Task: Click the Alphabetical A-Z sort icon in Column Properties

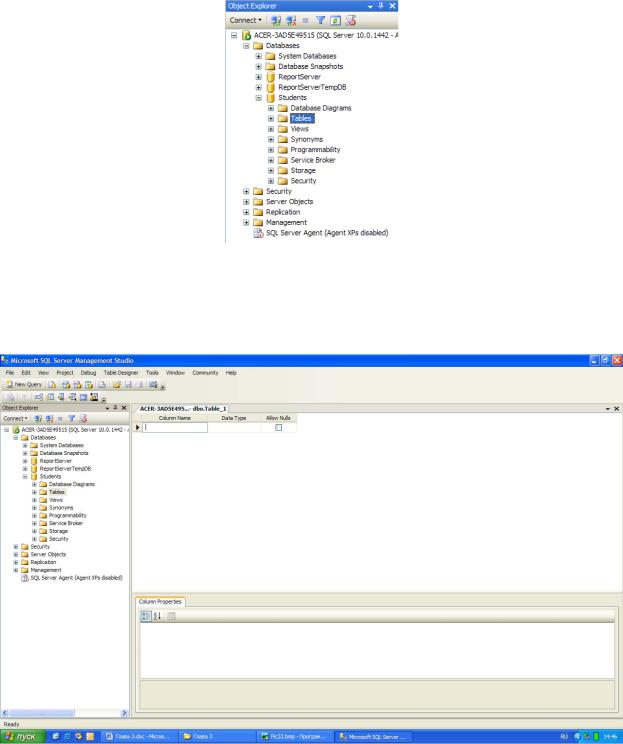Action: (x=157, y=616)
